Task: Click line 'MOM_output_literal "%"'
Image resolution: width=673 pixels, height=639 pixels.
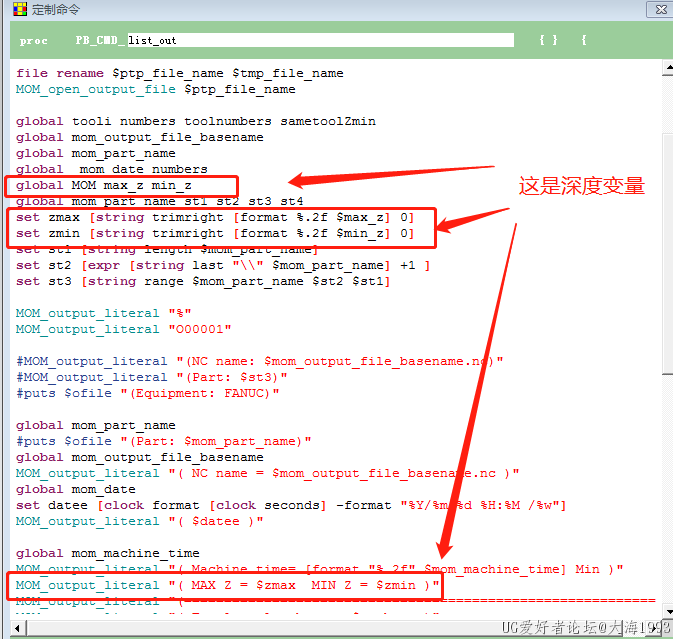Action: pos(103,313)
